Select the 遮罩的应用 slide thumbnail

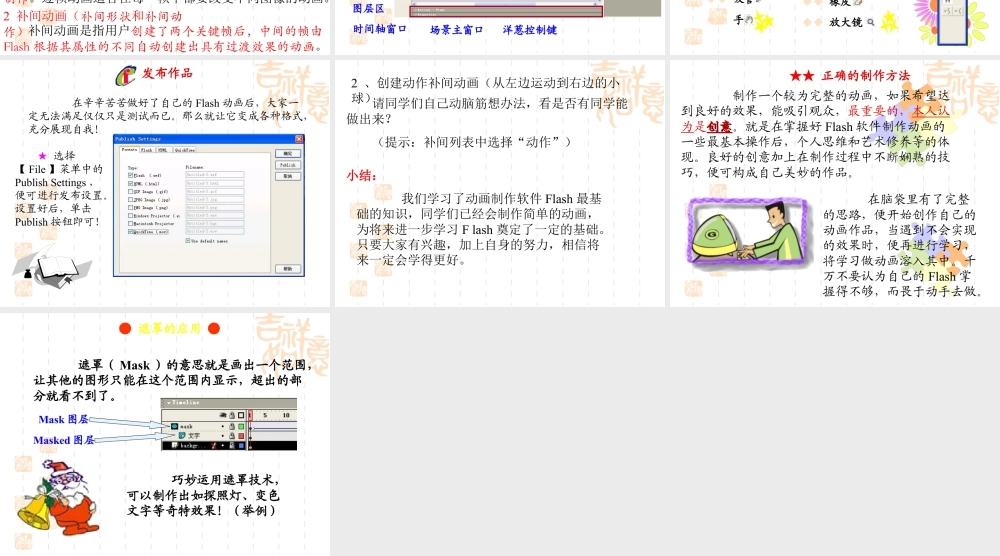point(165,434)
